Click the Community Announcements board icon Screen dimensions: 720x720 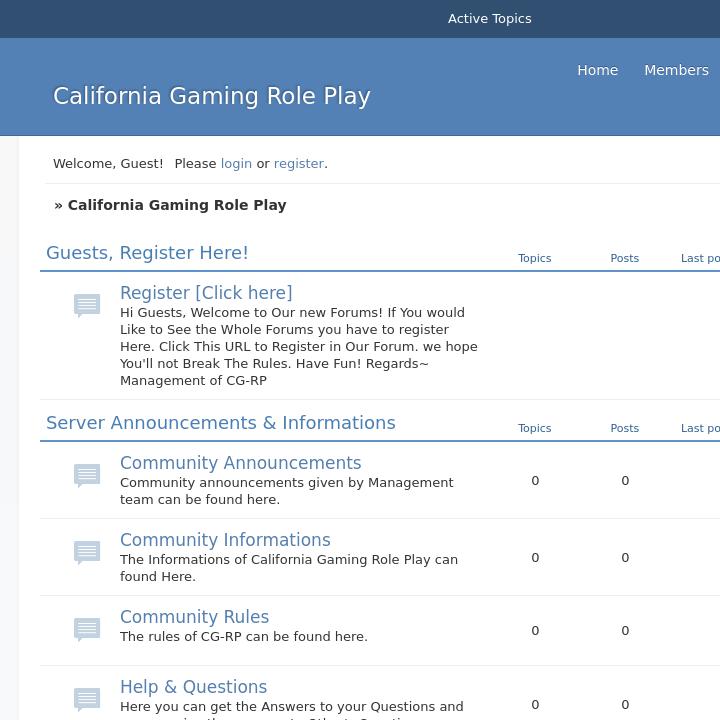pyautogui.click(x=87, y=475)
